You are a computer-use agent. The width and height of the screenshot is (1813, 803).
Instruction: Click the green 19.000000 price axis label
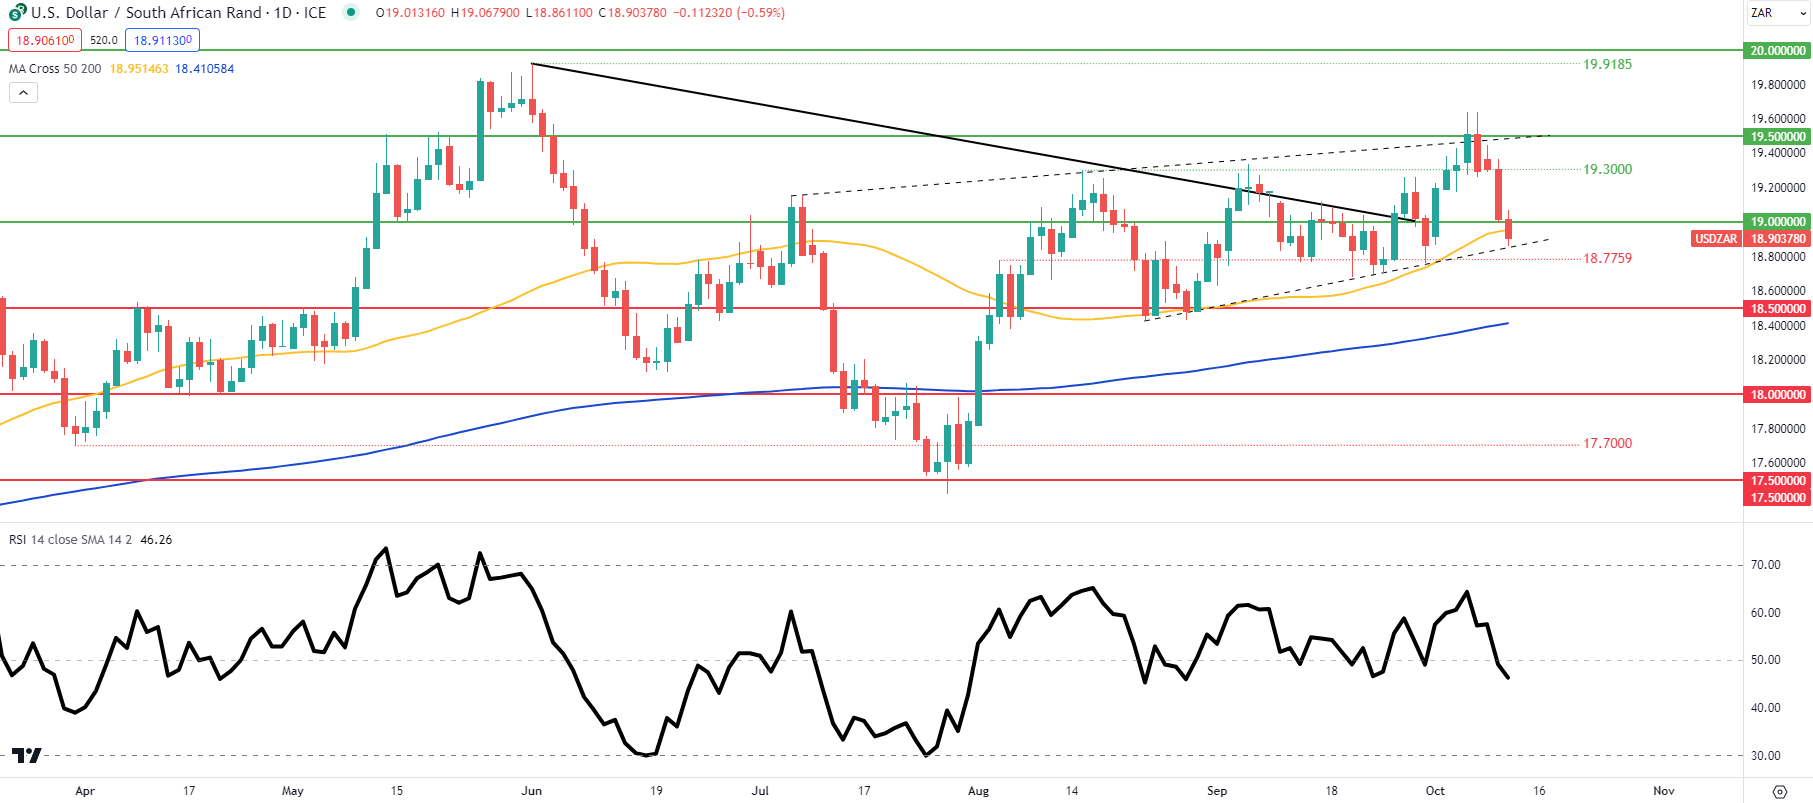[x=1777, y=221]
